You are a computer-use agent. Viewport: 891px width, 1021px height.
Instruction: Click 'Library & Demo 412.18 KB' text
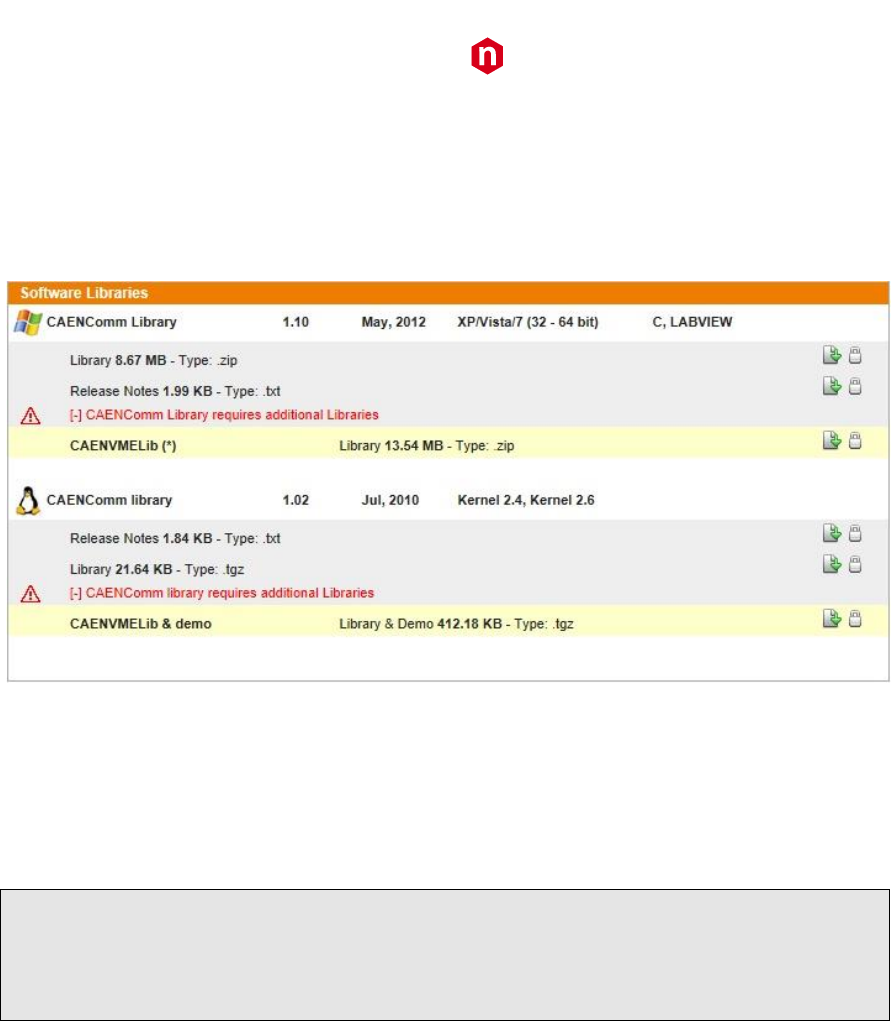(x=421, y=624)
